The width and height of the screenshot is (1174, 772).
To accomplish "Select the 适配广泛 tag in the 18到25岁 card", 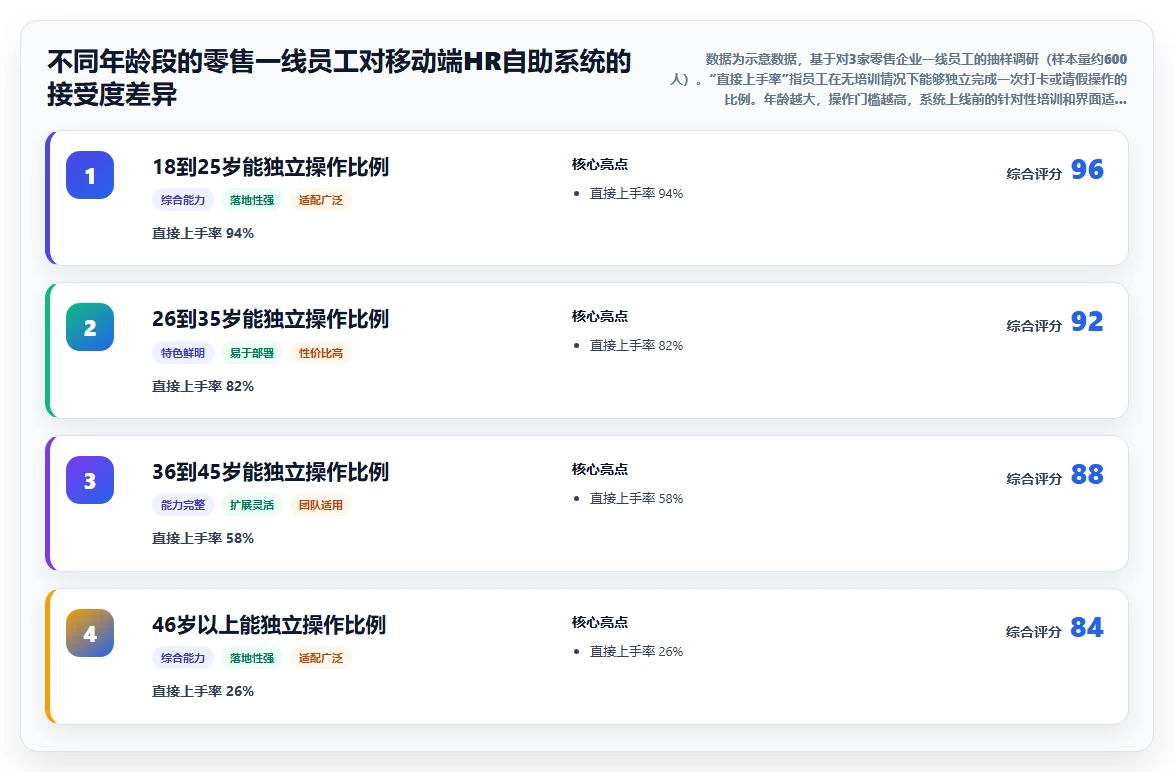I will 320,200.
